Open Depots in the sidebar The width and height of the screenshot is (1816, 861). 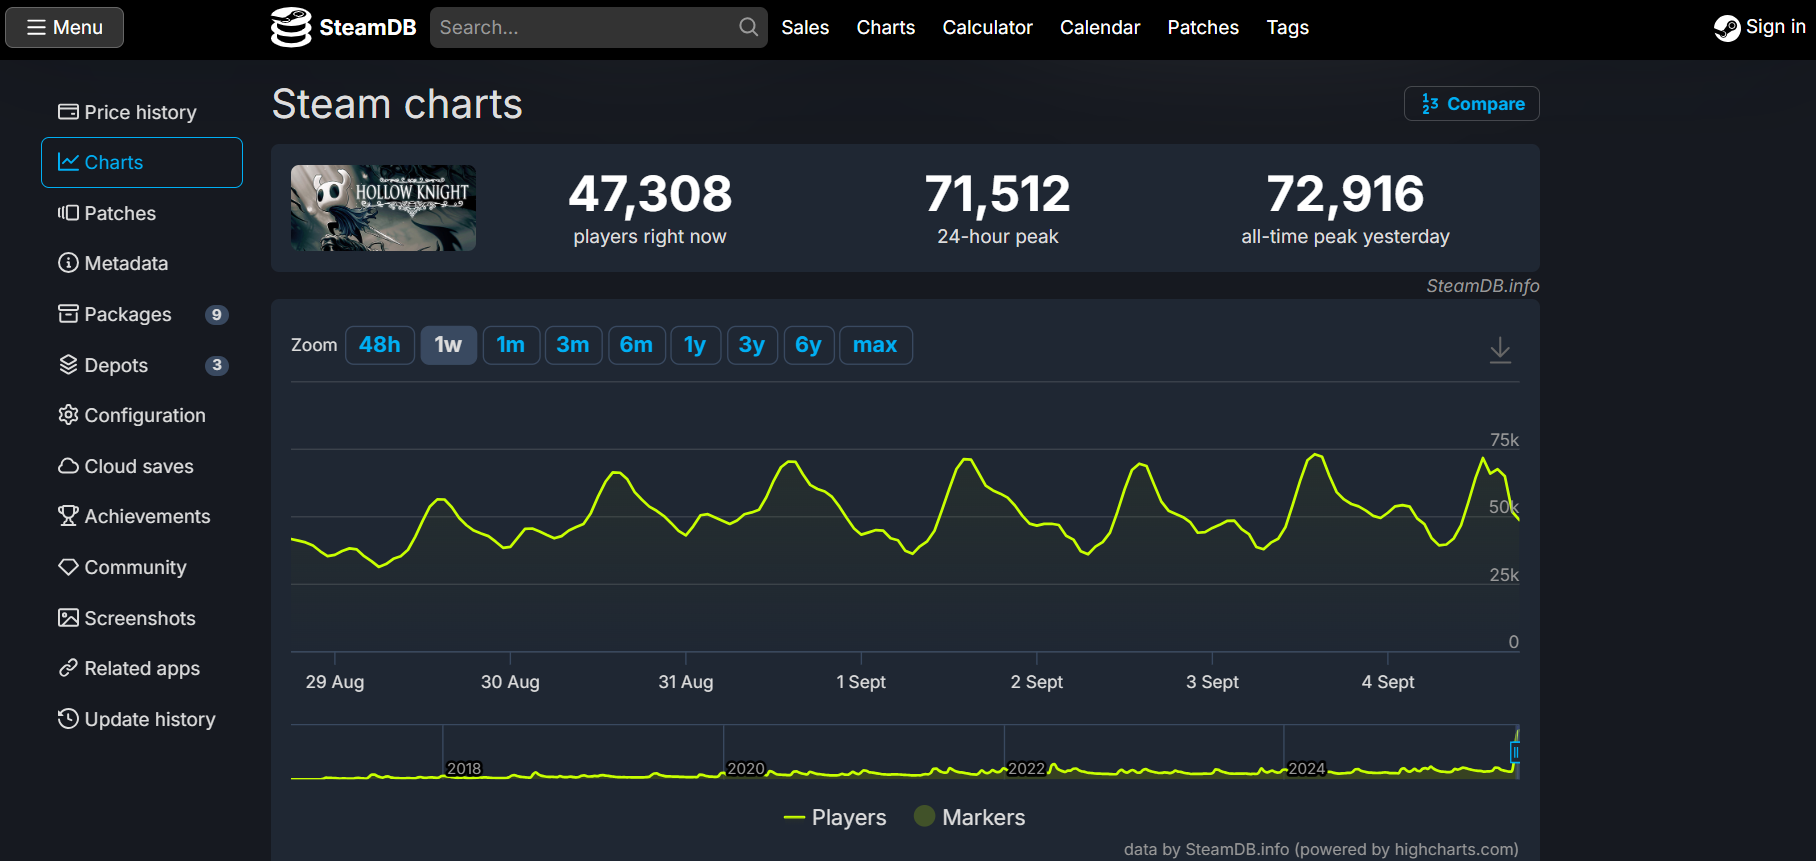click(x=141, y=365)
